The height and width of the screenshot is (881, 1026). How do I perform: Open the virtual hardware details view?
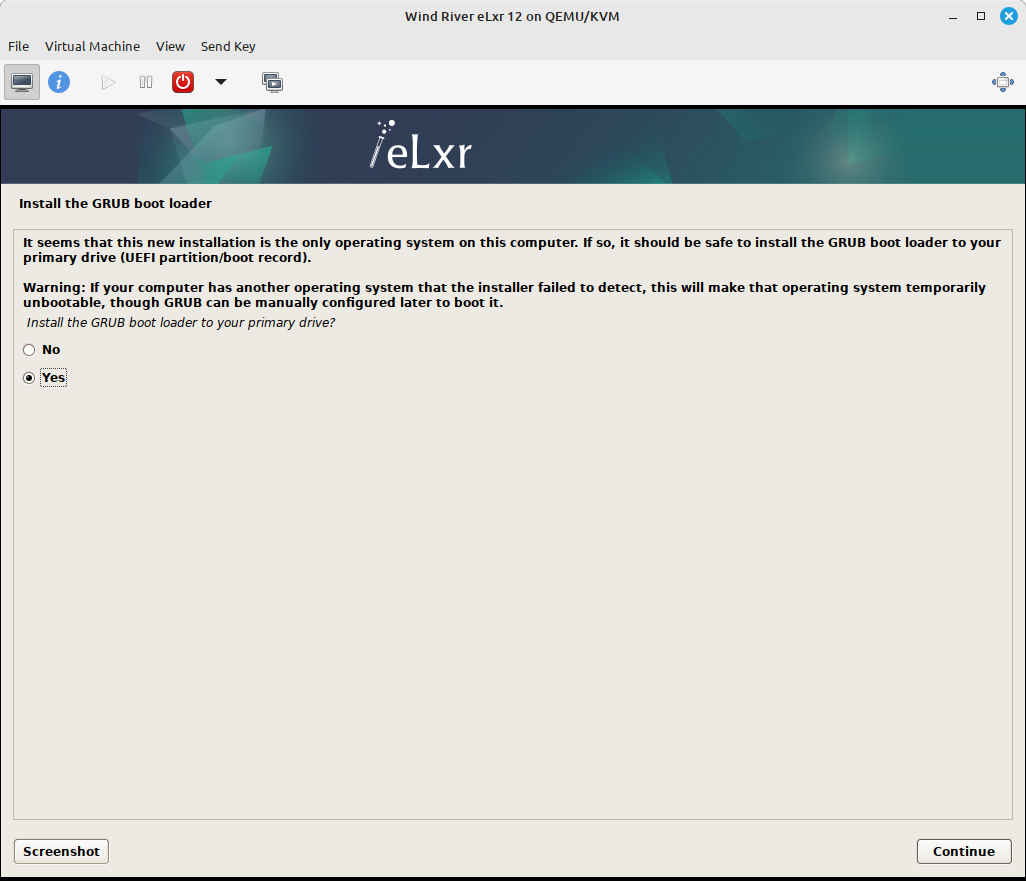59,81
